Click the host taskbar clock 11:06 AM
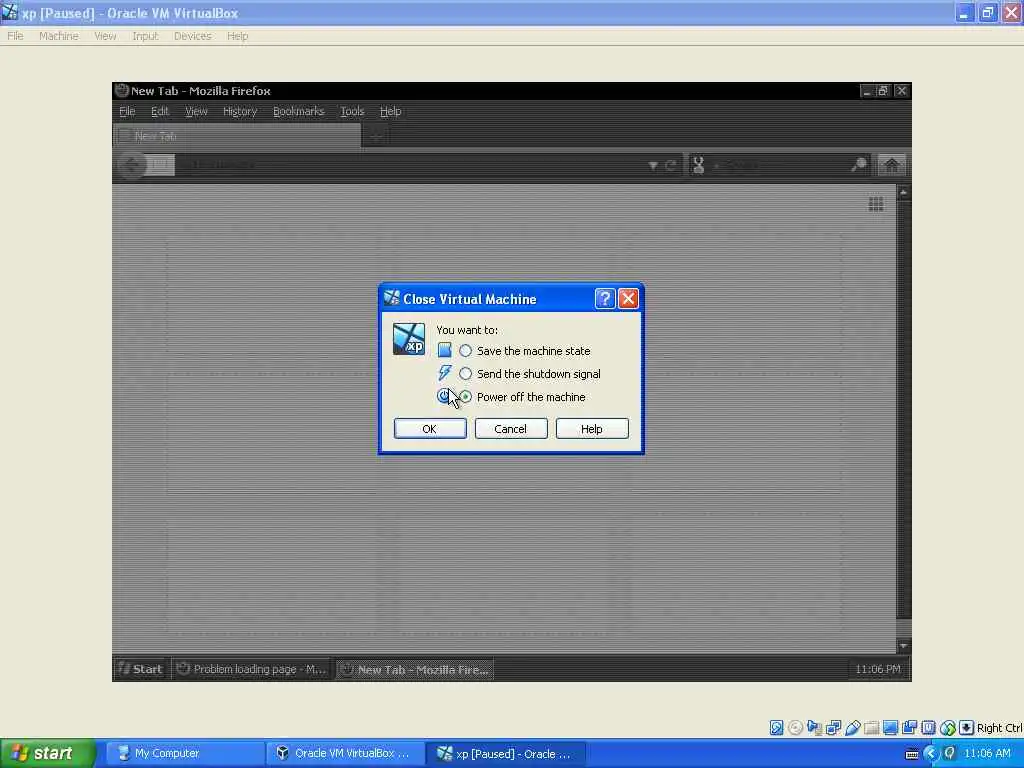This screenshot has width=1024, height=768. 987,754
